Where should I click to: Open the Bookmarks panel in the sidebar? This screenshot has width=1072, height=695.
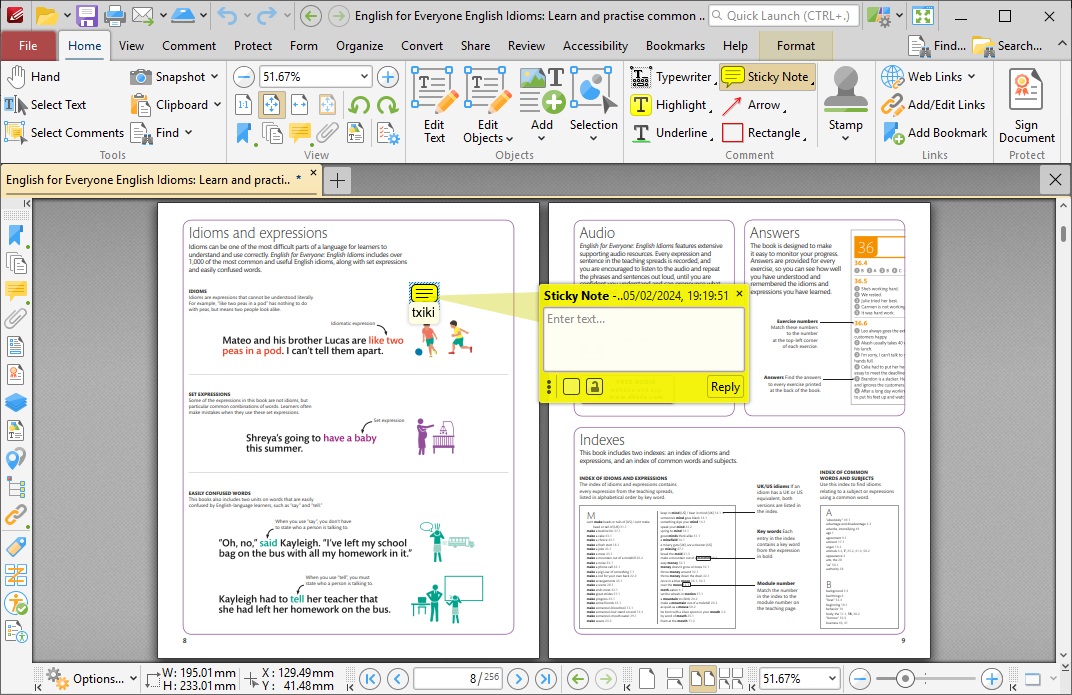[16, 234]
